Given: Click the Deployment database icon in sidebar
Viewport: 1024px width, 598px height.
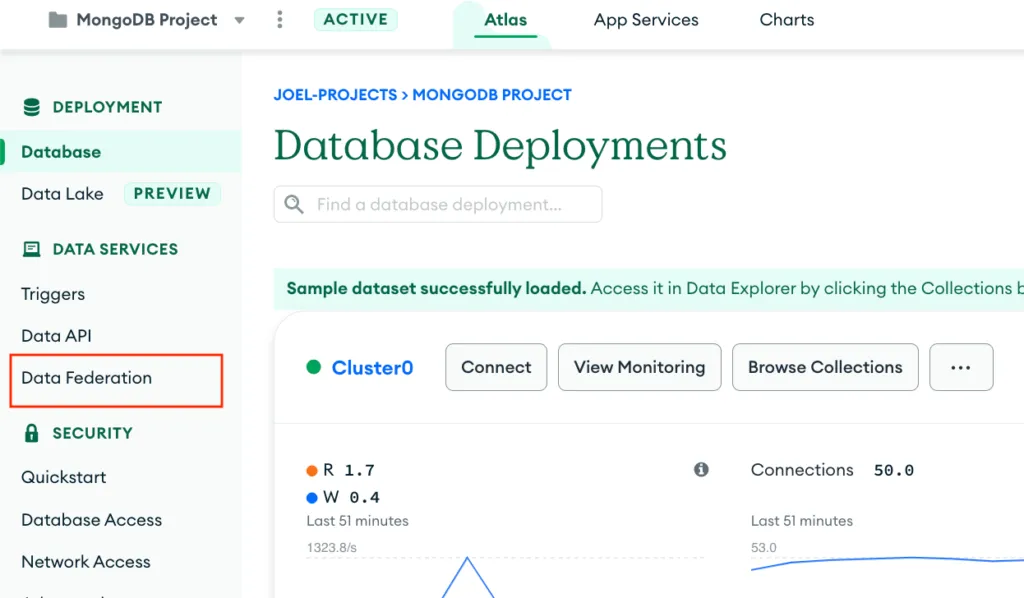Looking at the screenshot, I should point(31,107).
